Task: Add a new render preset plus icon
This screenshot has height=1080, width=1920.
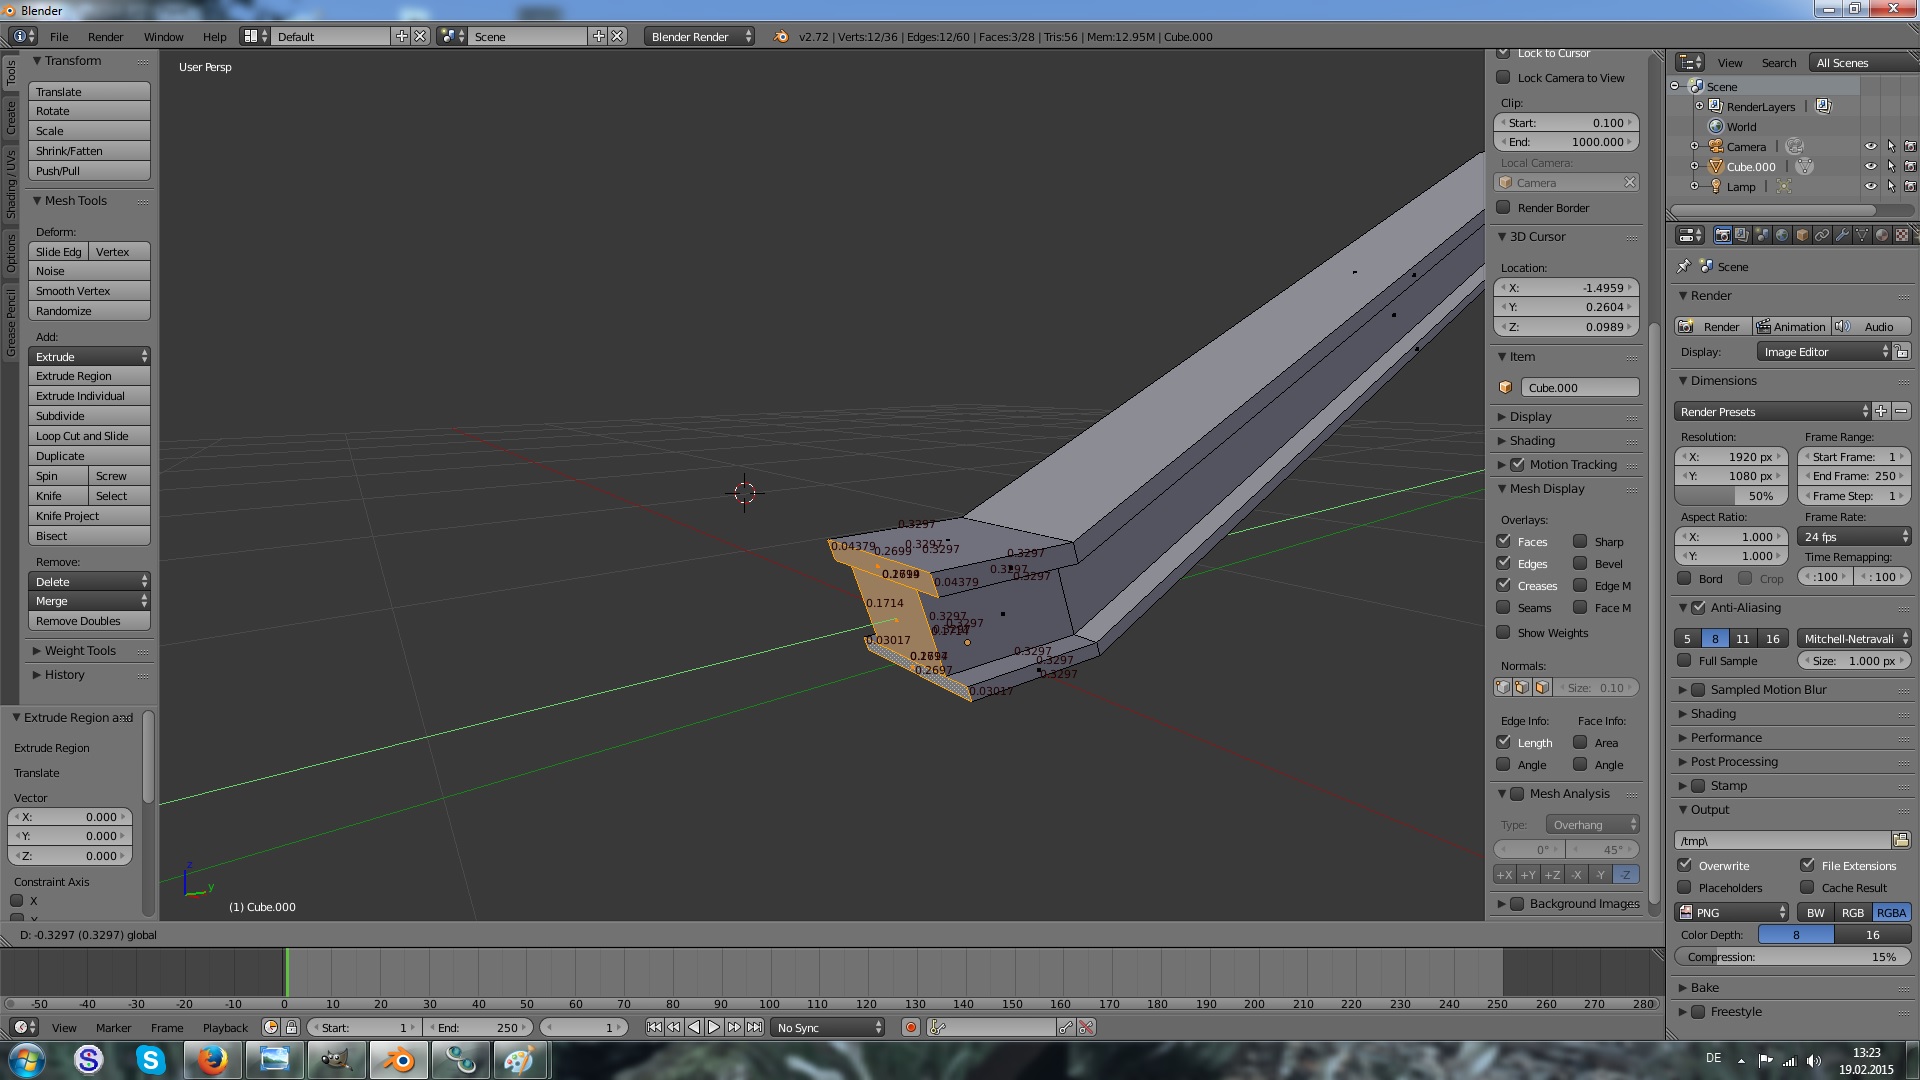Action: tap(1881, 411)
